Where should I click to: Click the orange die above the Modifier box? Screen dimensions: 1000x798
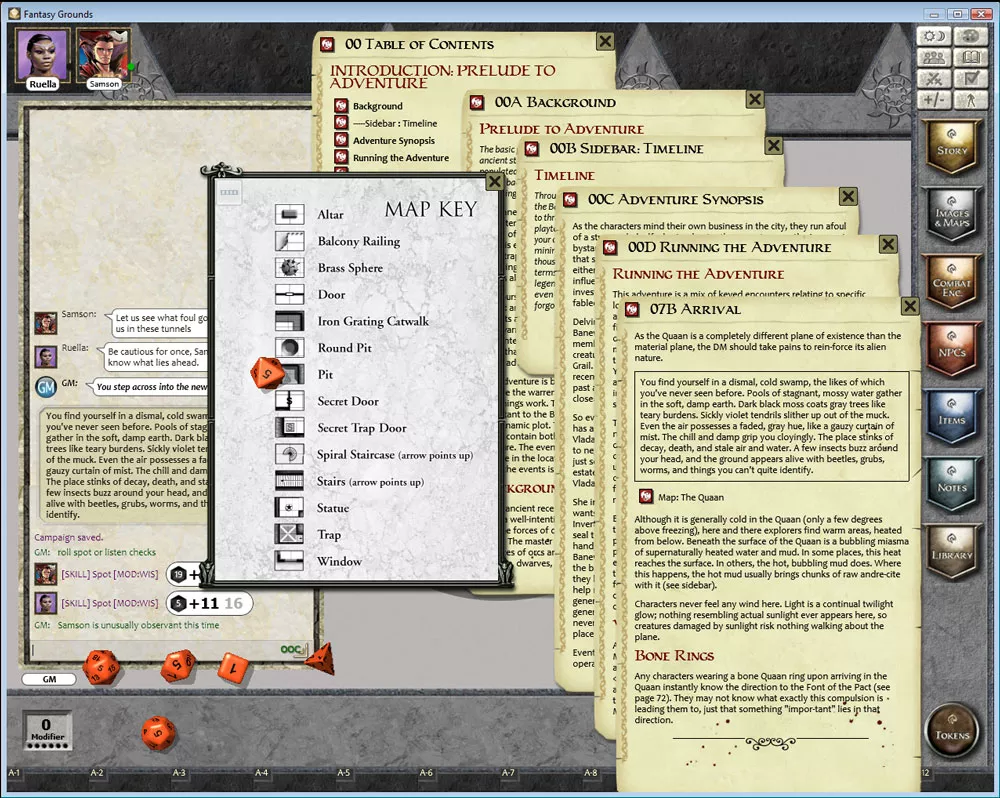point(158,733)
